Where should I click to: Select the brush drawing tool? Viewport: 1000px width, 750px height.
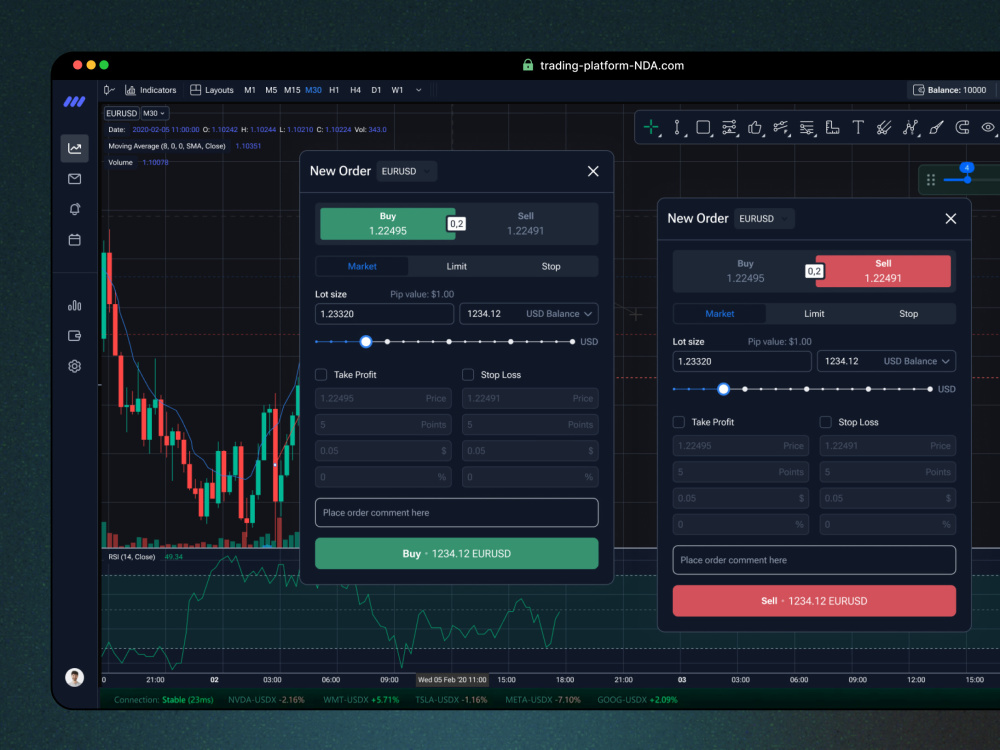[936, 128]
